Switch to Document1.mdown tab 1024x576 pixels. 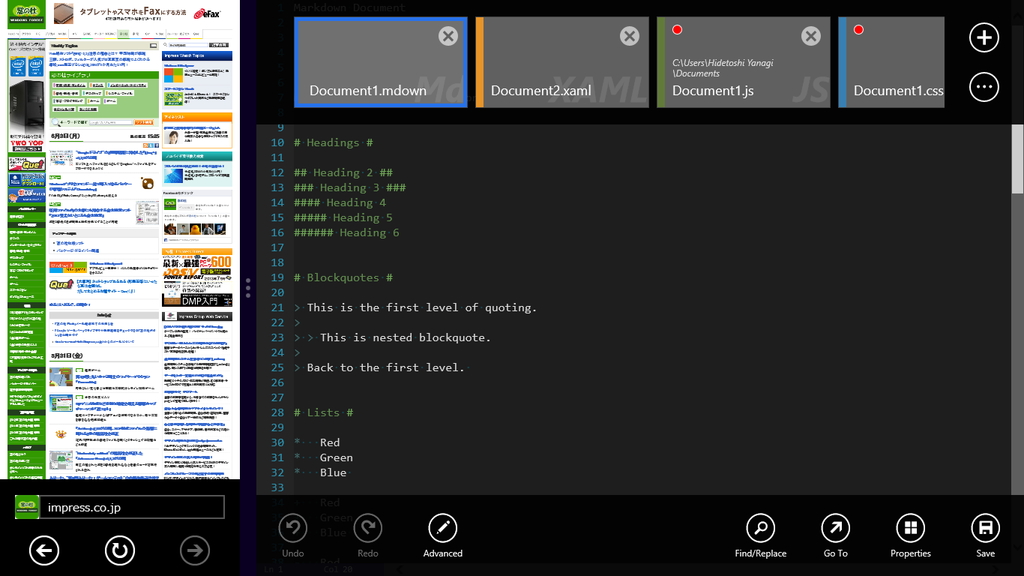pyautogui.click(x=381, y=62)
